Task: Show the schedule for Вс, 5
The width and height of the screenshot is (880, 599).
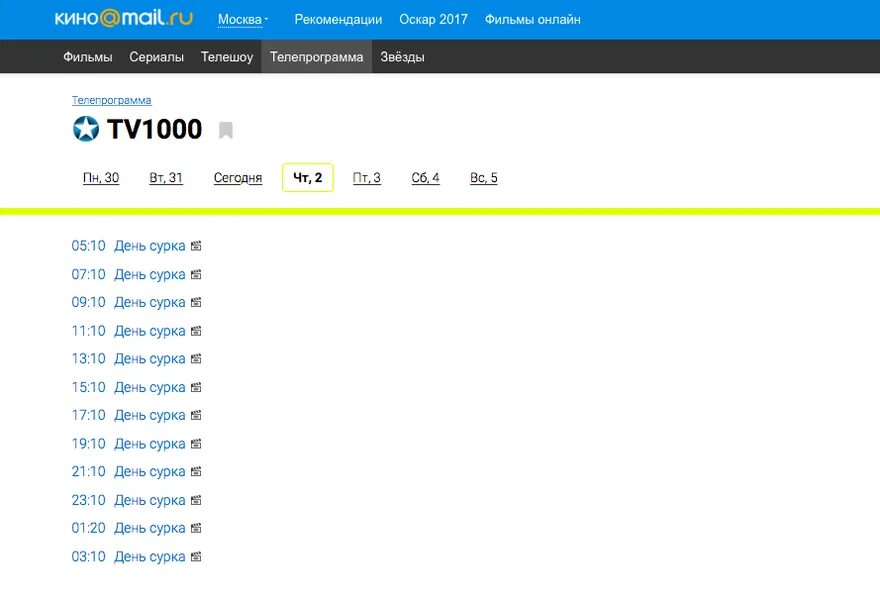Action: [484, 178]
